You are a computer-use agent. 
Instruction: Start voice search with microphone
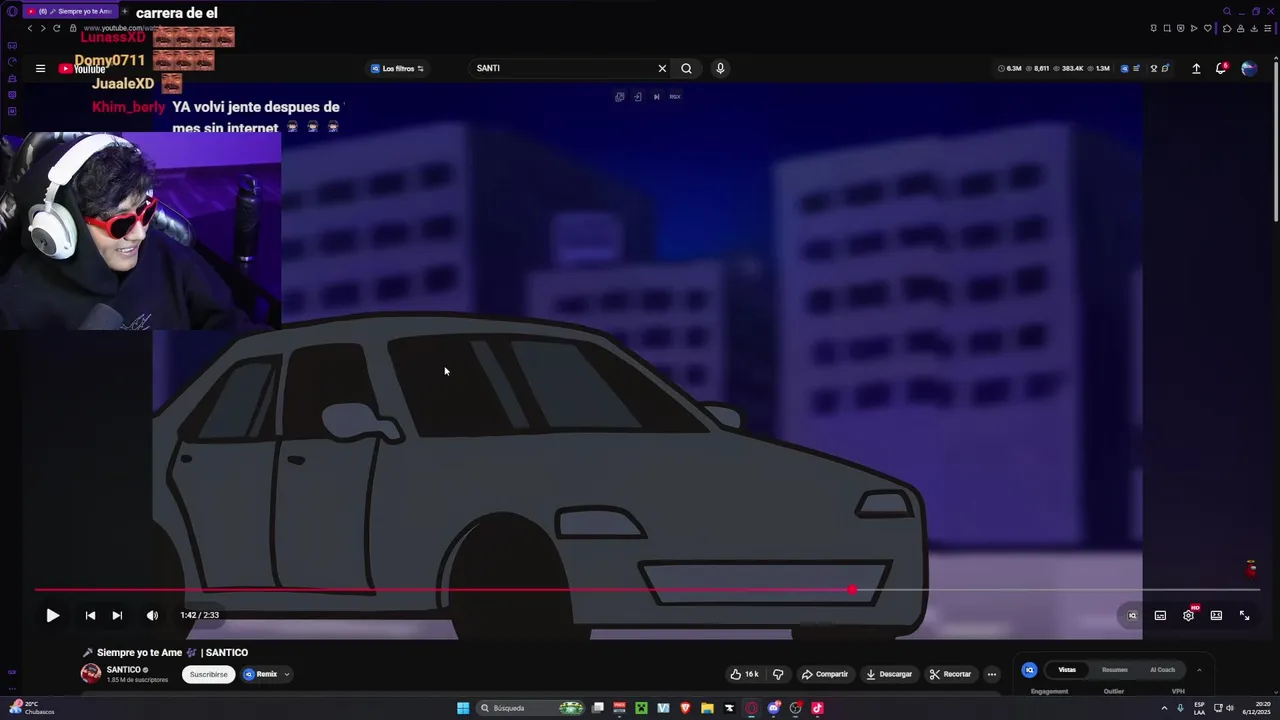720,68
